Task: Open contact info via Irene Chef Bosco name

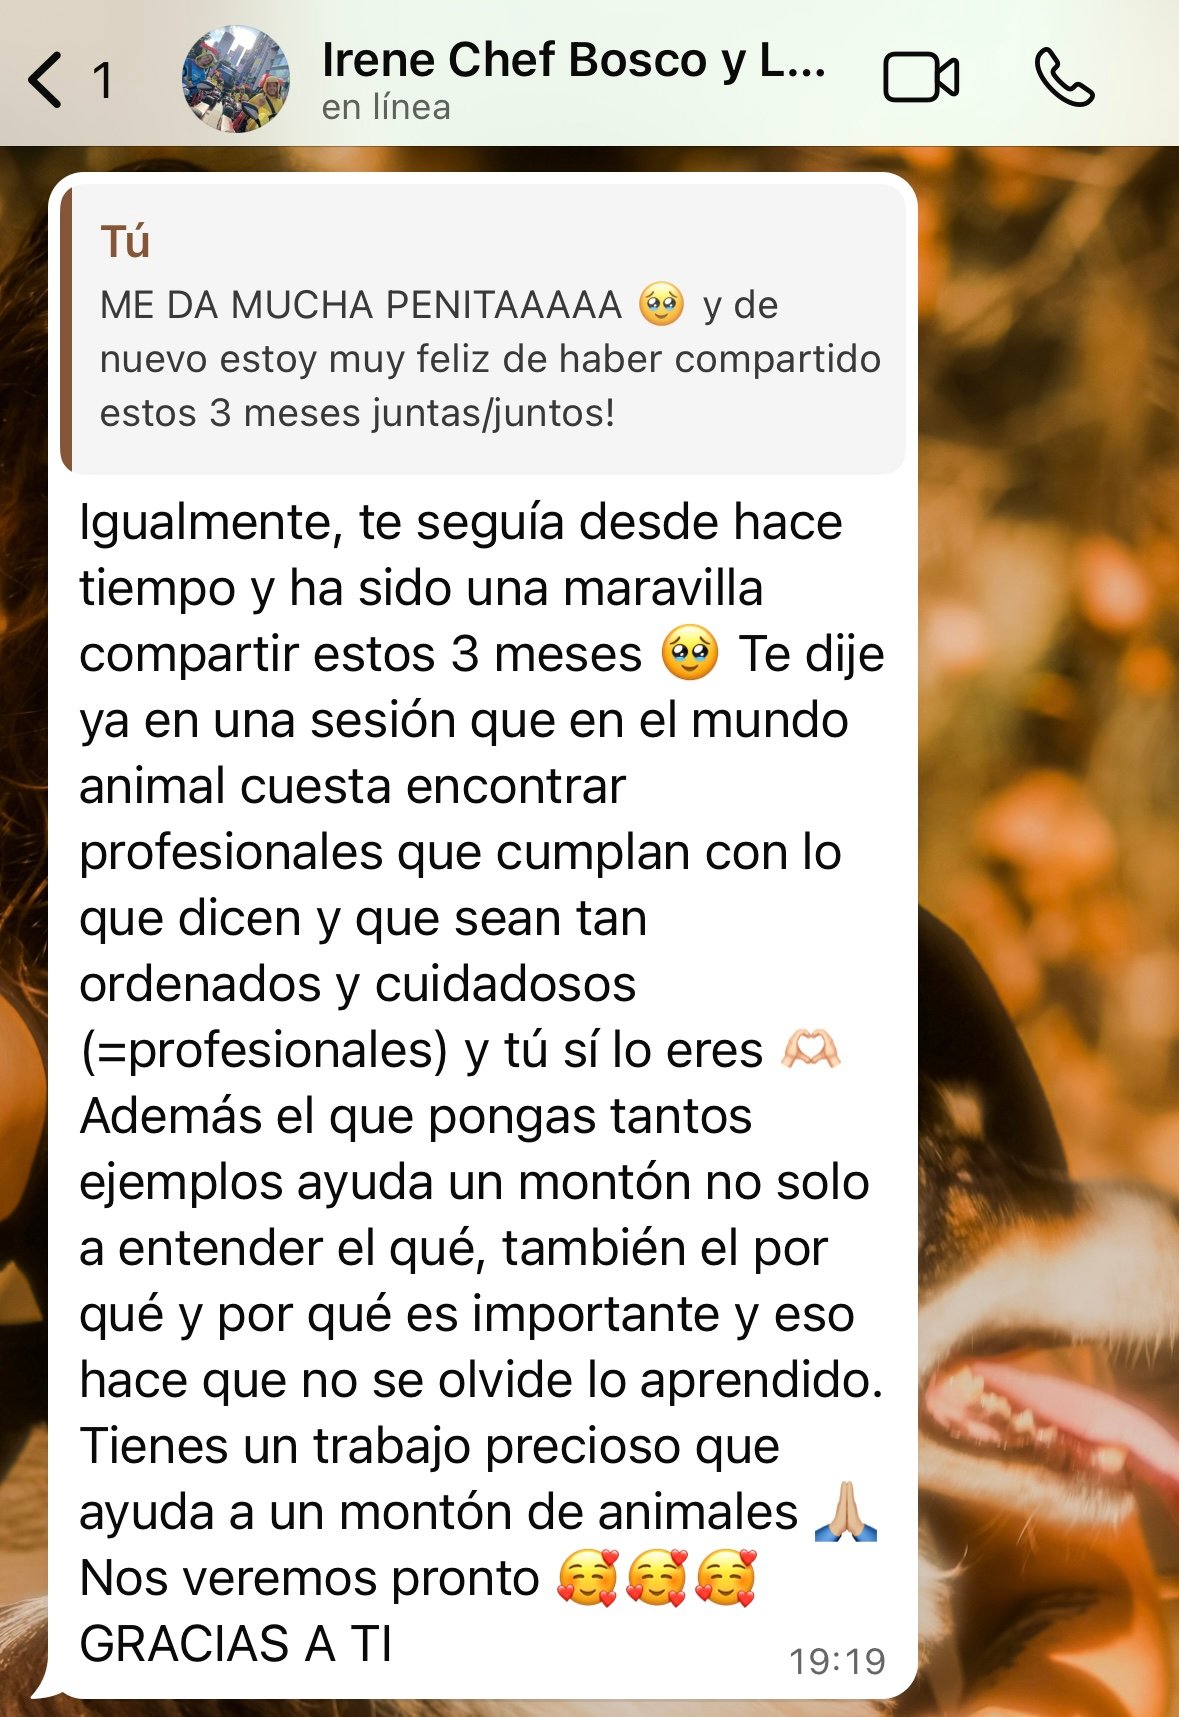Action: tap(573, 60)
